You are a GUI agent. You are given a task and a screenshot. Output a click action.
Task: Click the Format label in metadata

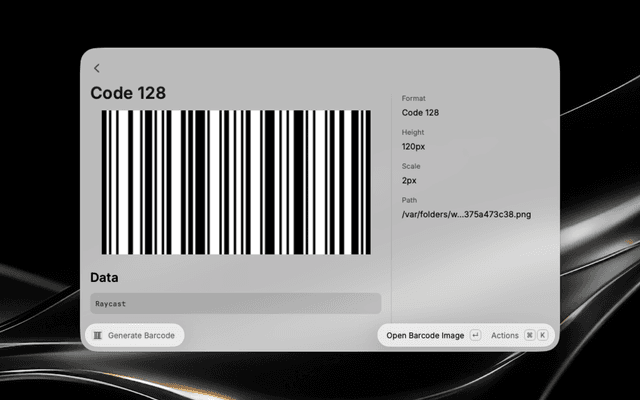[413, 98]
